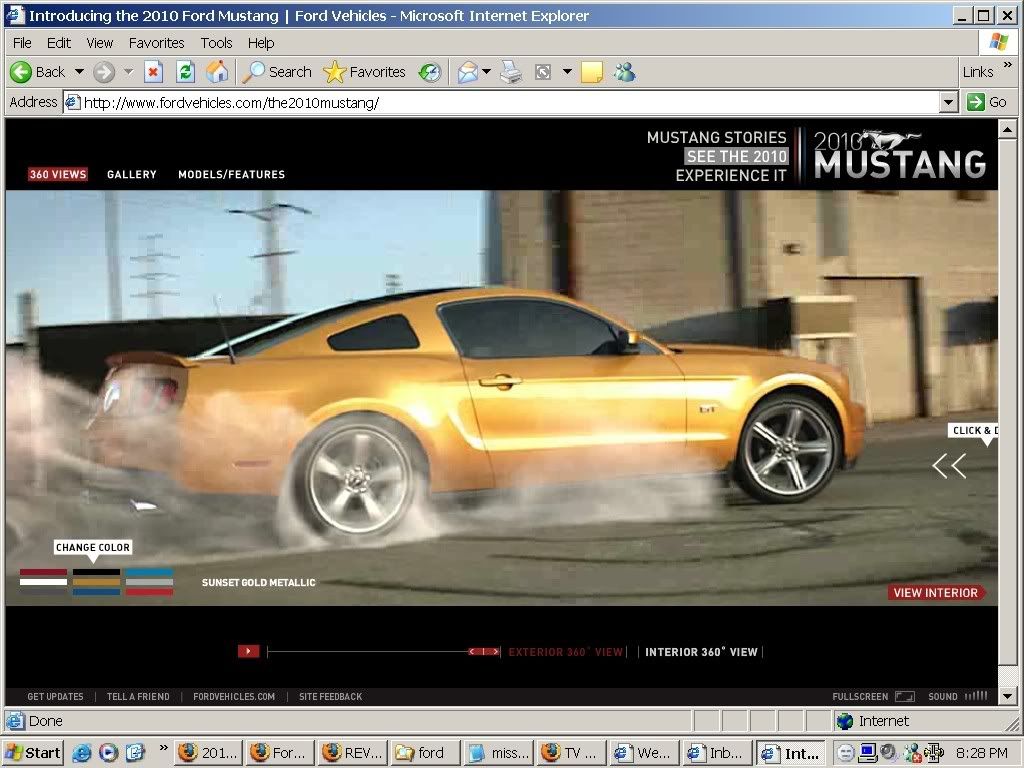The image size is (1024, 768).
Task: Open the Tell a Friend link
Action: pyautogui.click(x=138, y=697)
